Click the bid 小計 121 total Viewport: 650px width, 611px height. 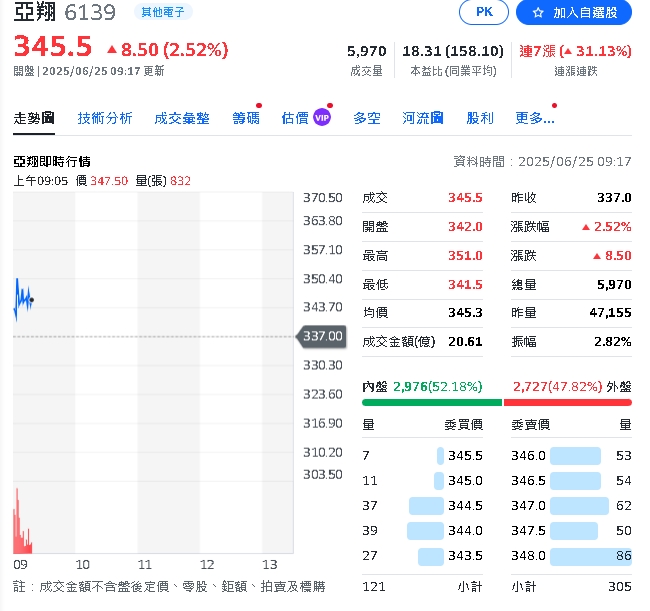pyautogui.click(x=374, y=587)
